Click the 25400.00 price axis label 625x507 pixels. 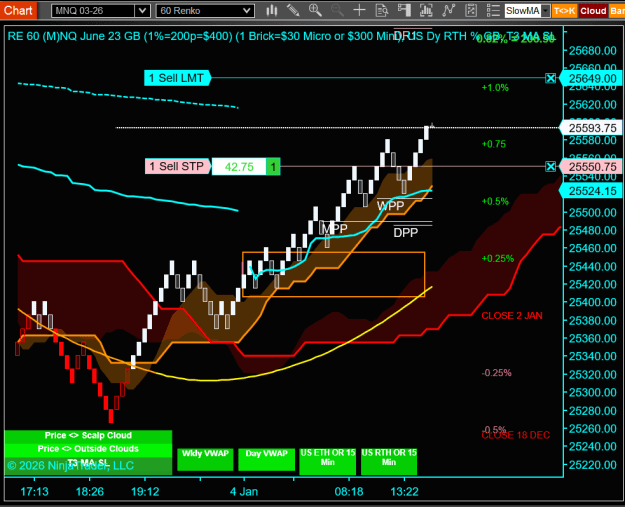point(593,302)
